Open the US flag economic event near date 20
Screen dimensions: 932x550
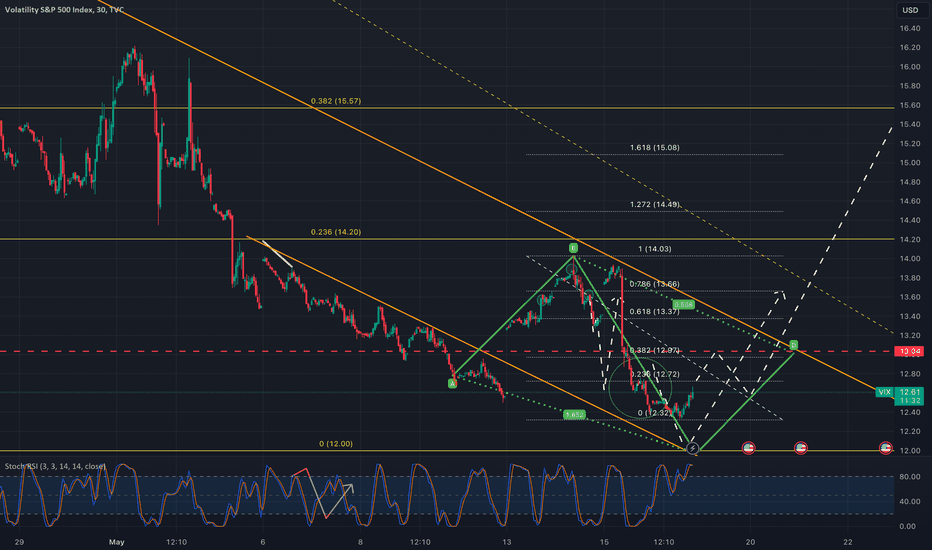click(x=748, y=448)
